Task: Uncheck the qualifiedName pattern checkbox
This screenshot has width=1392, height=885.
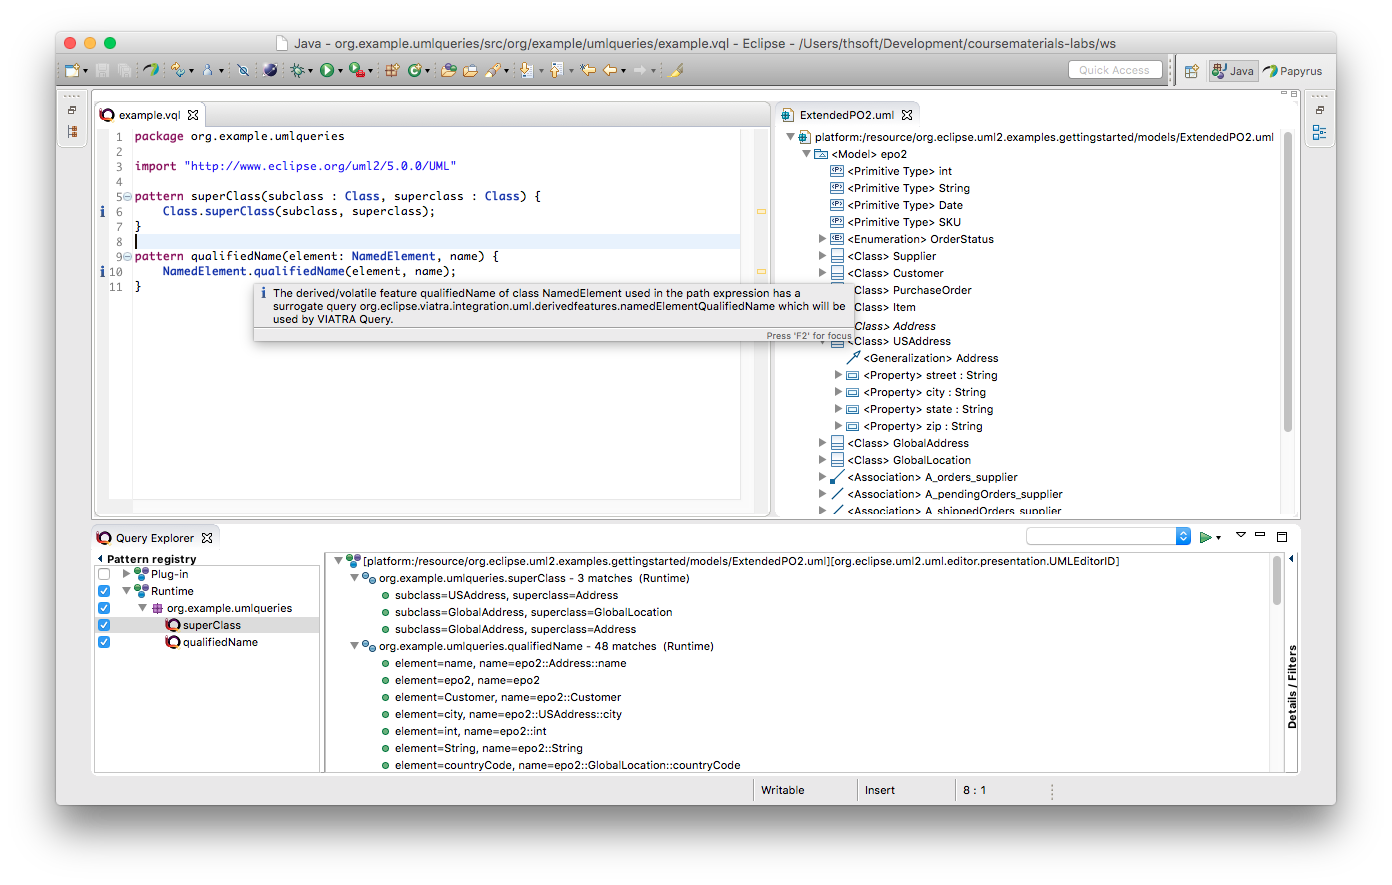Action: (x=104, y=642)
